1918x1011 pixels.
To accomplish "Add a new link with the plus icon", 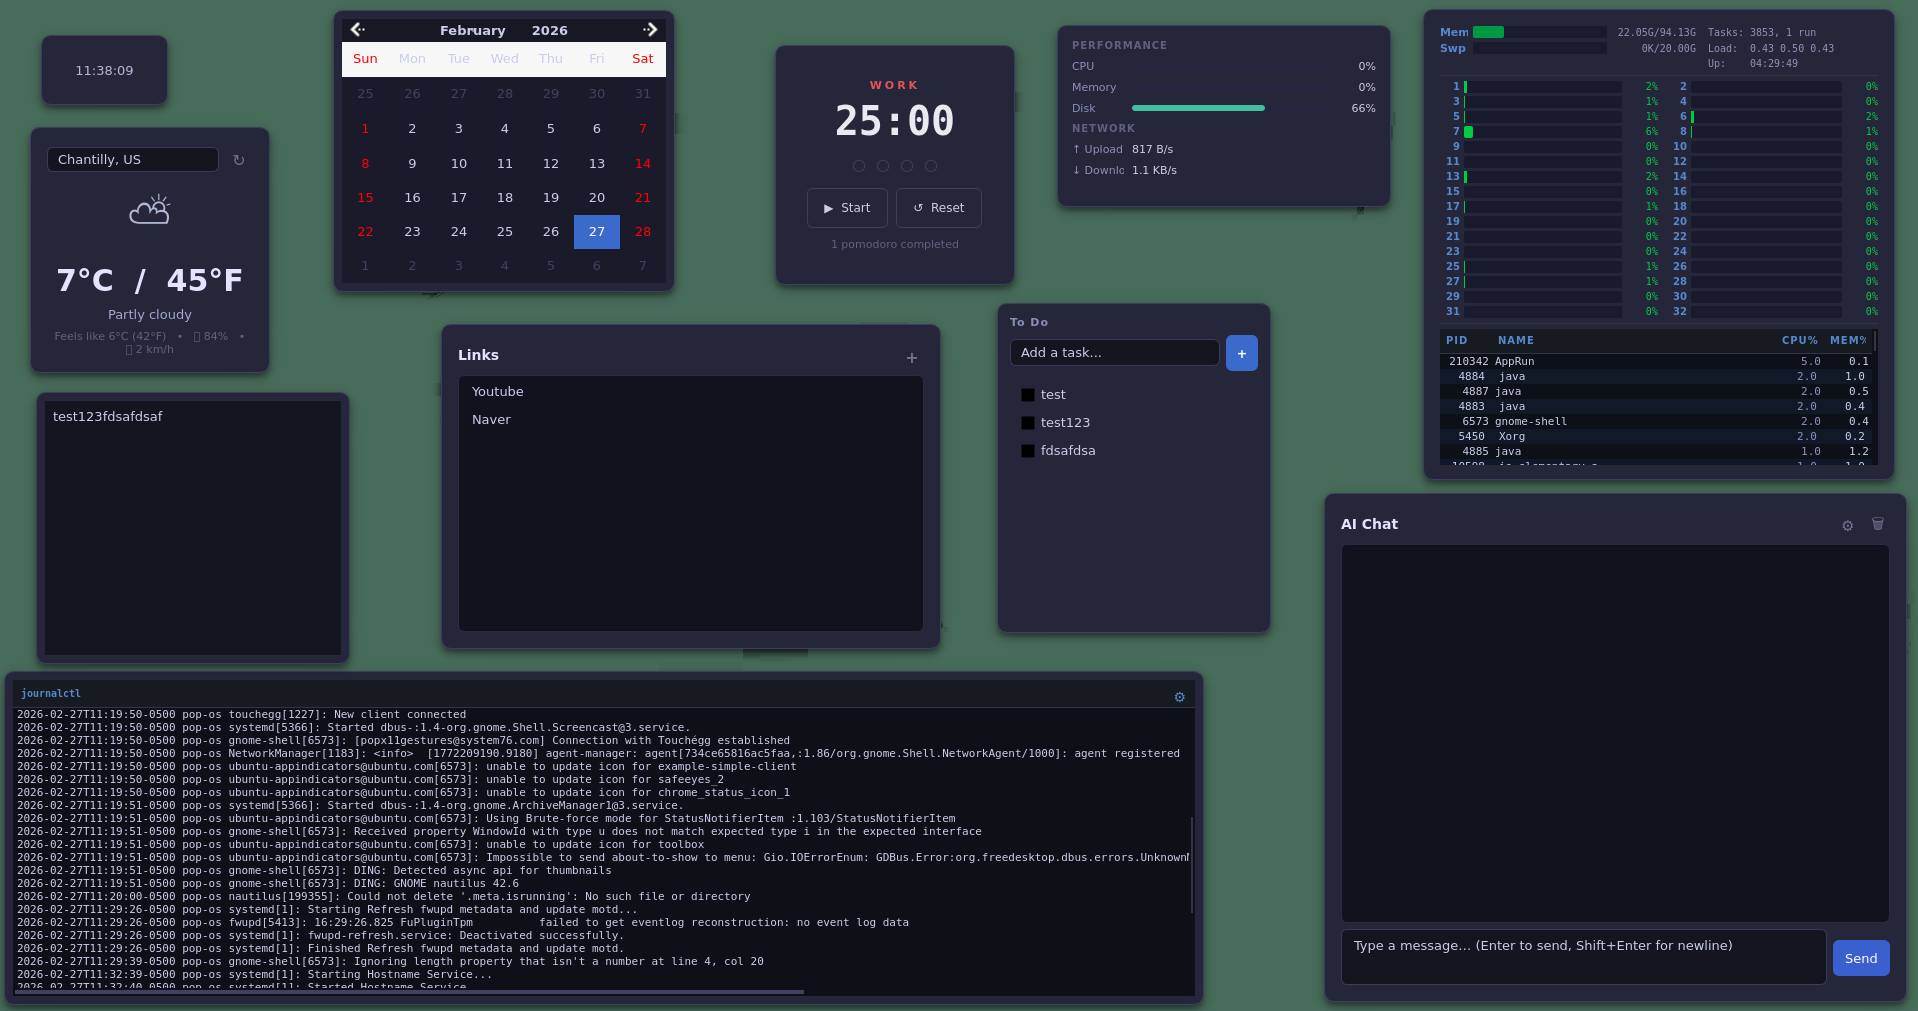I will coord(911,357).
